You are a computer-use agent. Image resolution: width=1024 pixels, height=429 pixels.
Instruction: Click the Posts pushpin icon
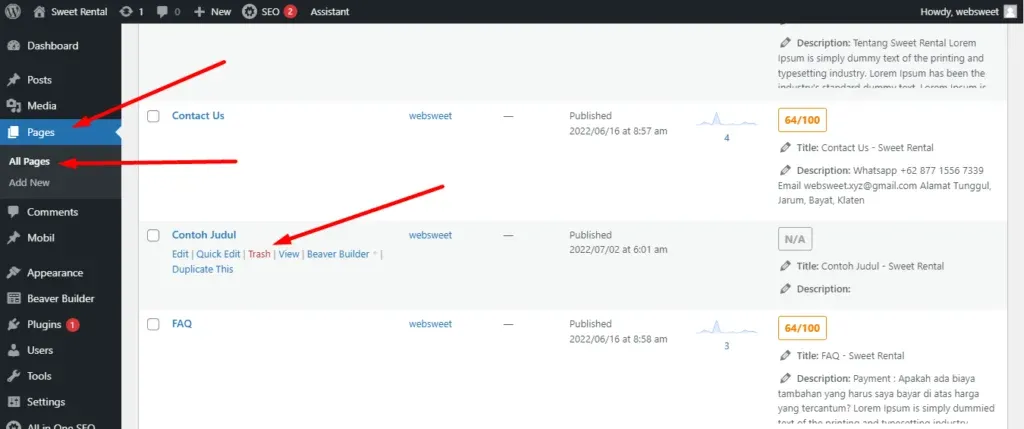pyautogui.click(x=13, y=80)
